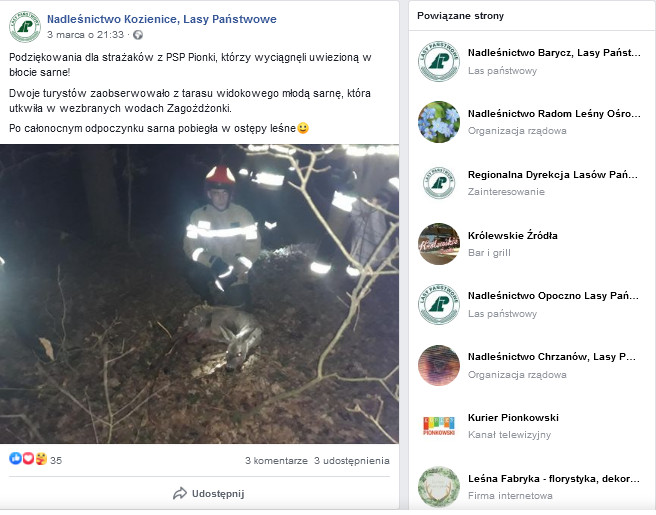The height and width of the screenshot is (515, 656).
Task: View the 3 udostępnienia shares
Action: pyautogui.click(x=351, y=461)
